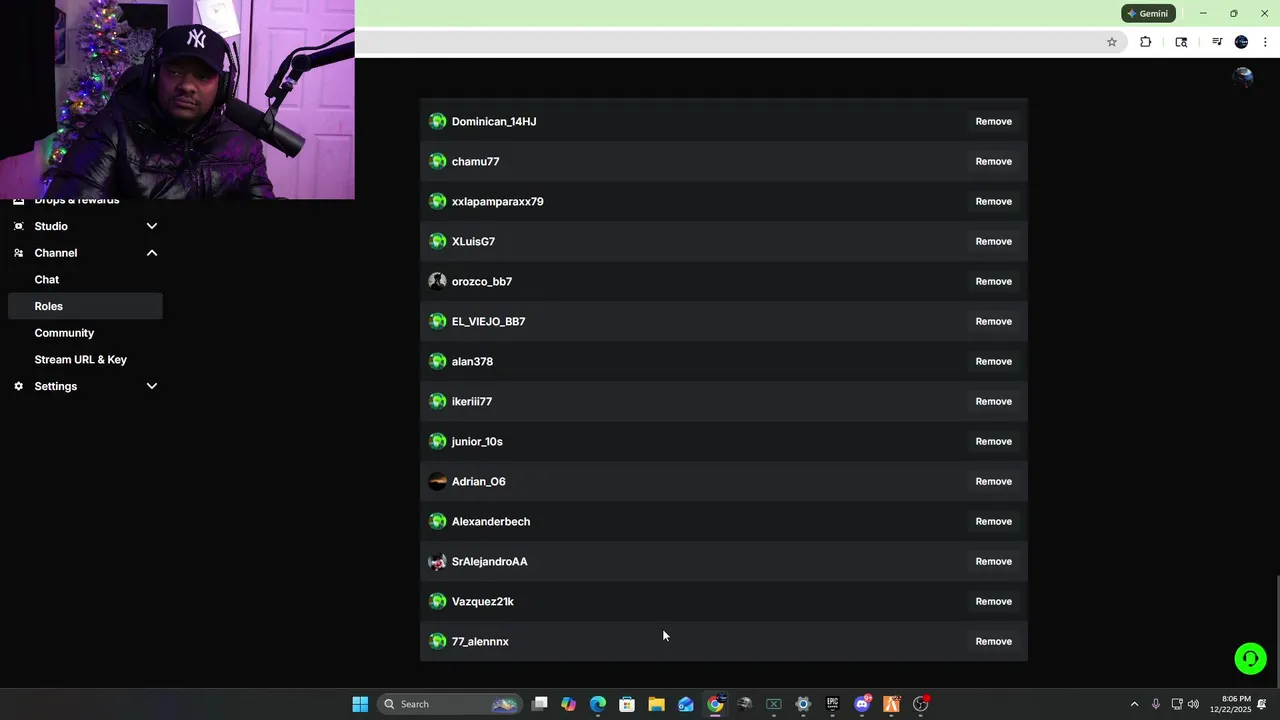Click the username EL_VIEJO_BB7
This screenshot has width=1280, height=720.
[488, 321]
